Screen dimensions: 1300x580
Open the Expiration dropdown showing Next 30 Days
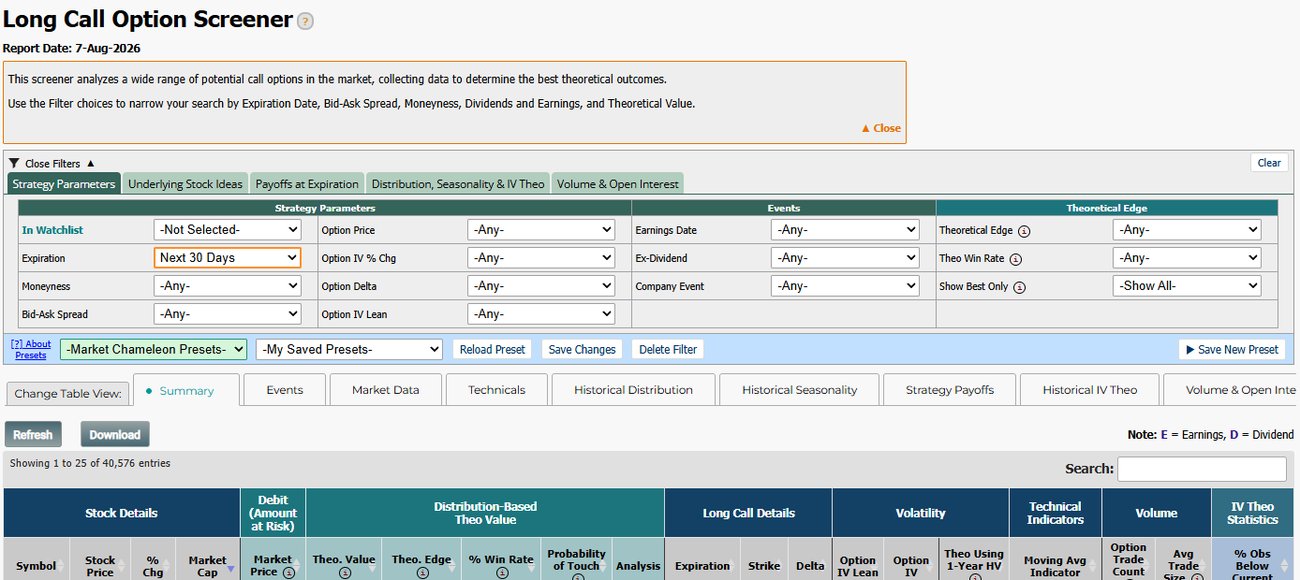(227, 257)
